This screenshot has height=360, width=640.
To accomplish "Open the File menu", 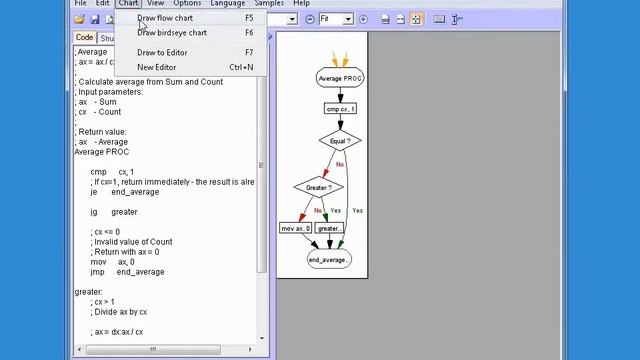I will 80,3.
